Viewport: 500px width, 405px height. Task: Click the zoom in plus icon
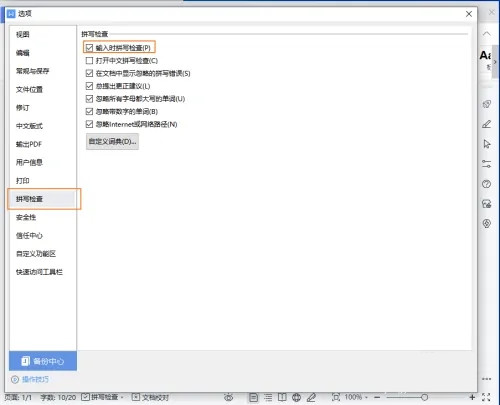click(x=472, y=397)
